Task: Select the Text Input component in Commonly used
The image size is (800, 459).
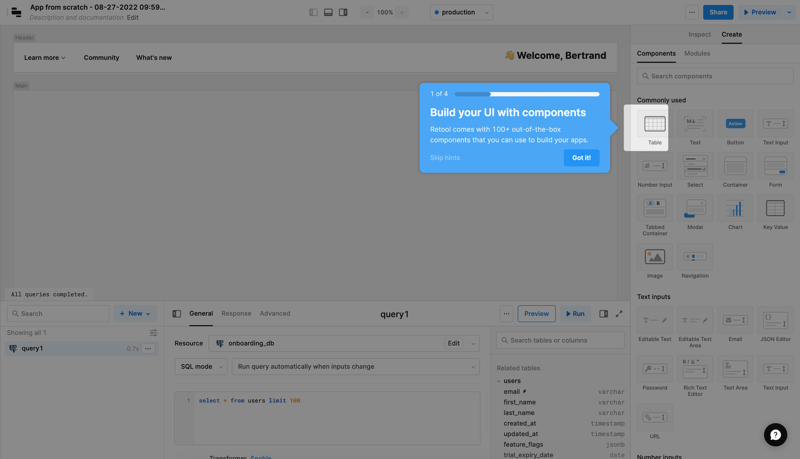Action: (x=776, y=128)
